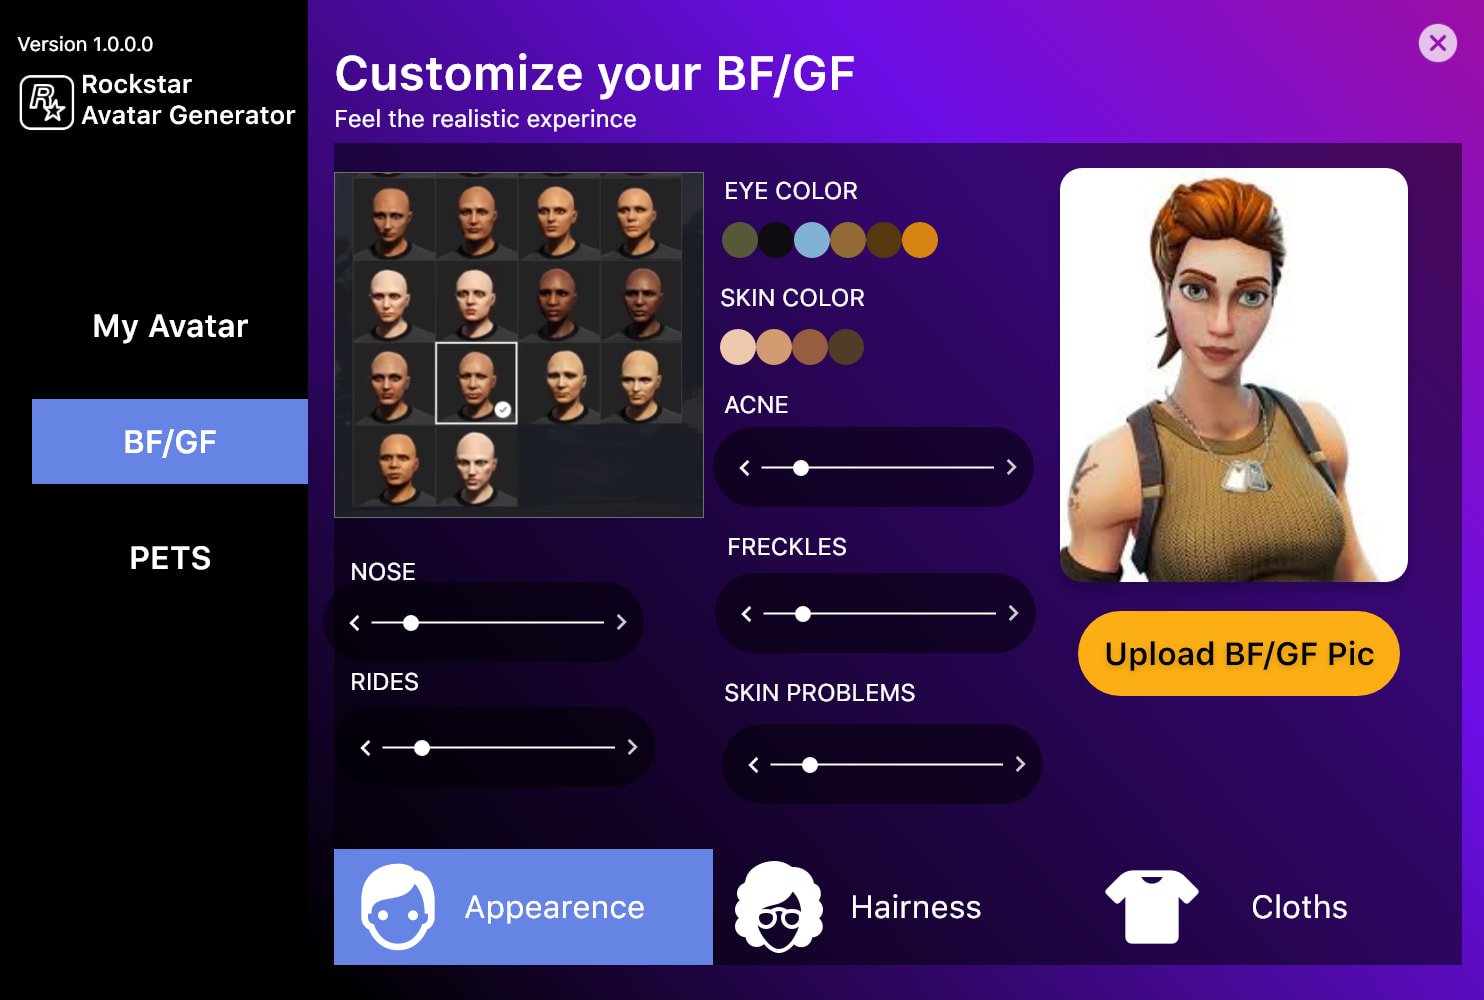
Task: Close the customize dialog
Action: (1438, 43)
